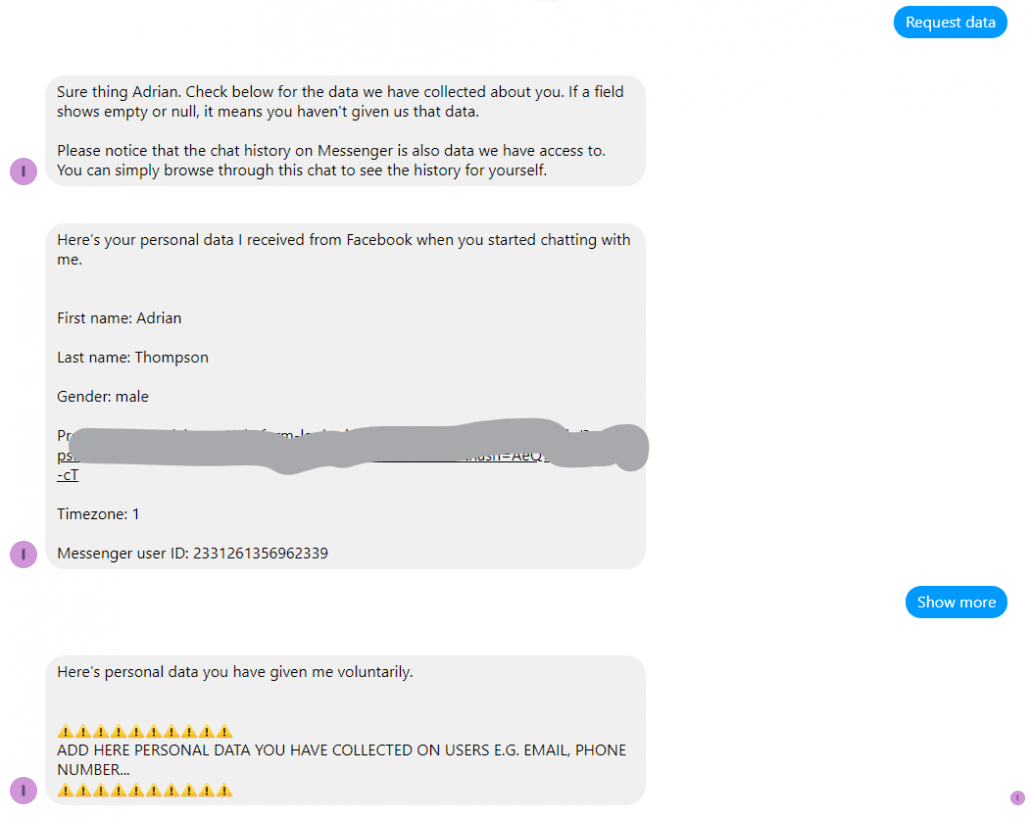Screen dimensions: 1030x821
Task: Click the gray redaction scribble over the URL
Action: 358,446
